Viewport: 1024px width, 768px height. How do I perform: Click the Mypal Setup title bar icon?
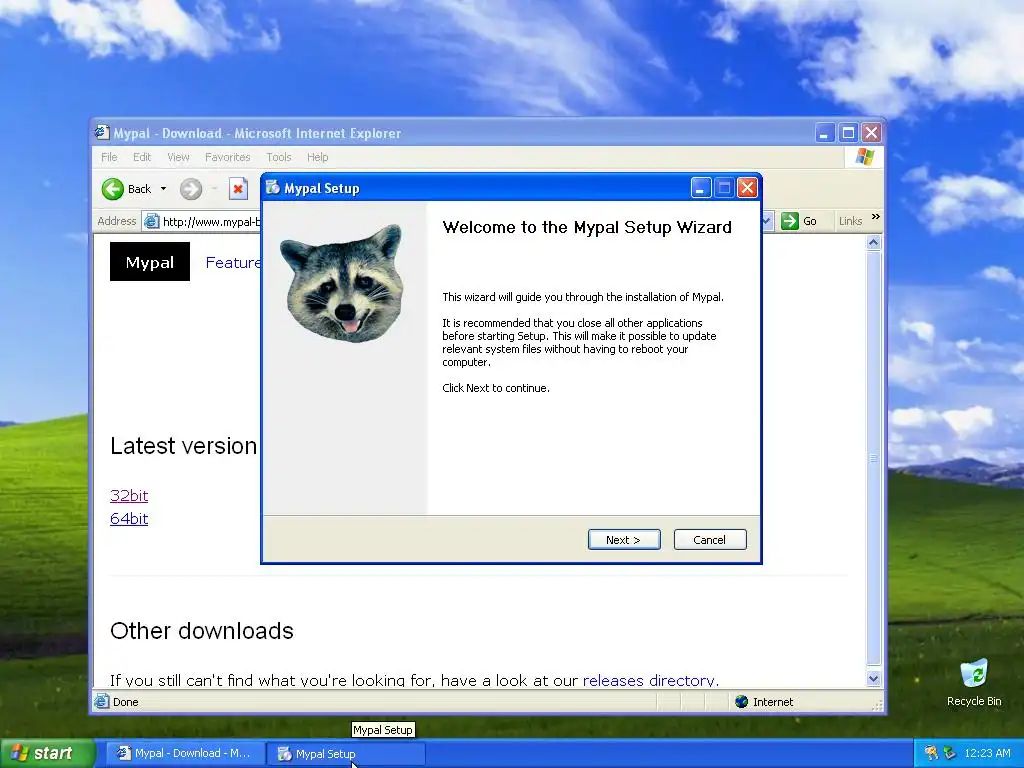(272, 187)
